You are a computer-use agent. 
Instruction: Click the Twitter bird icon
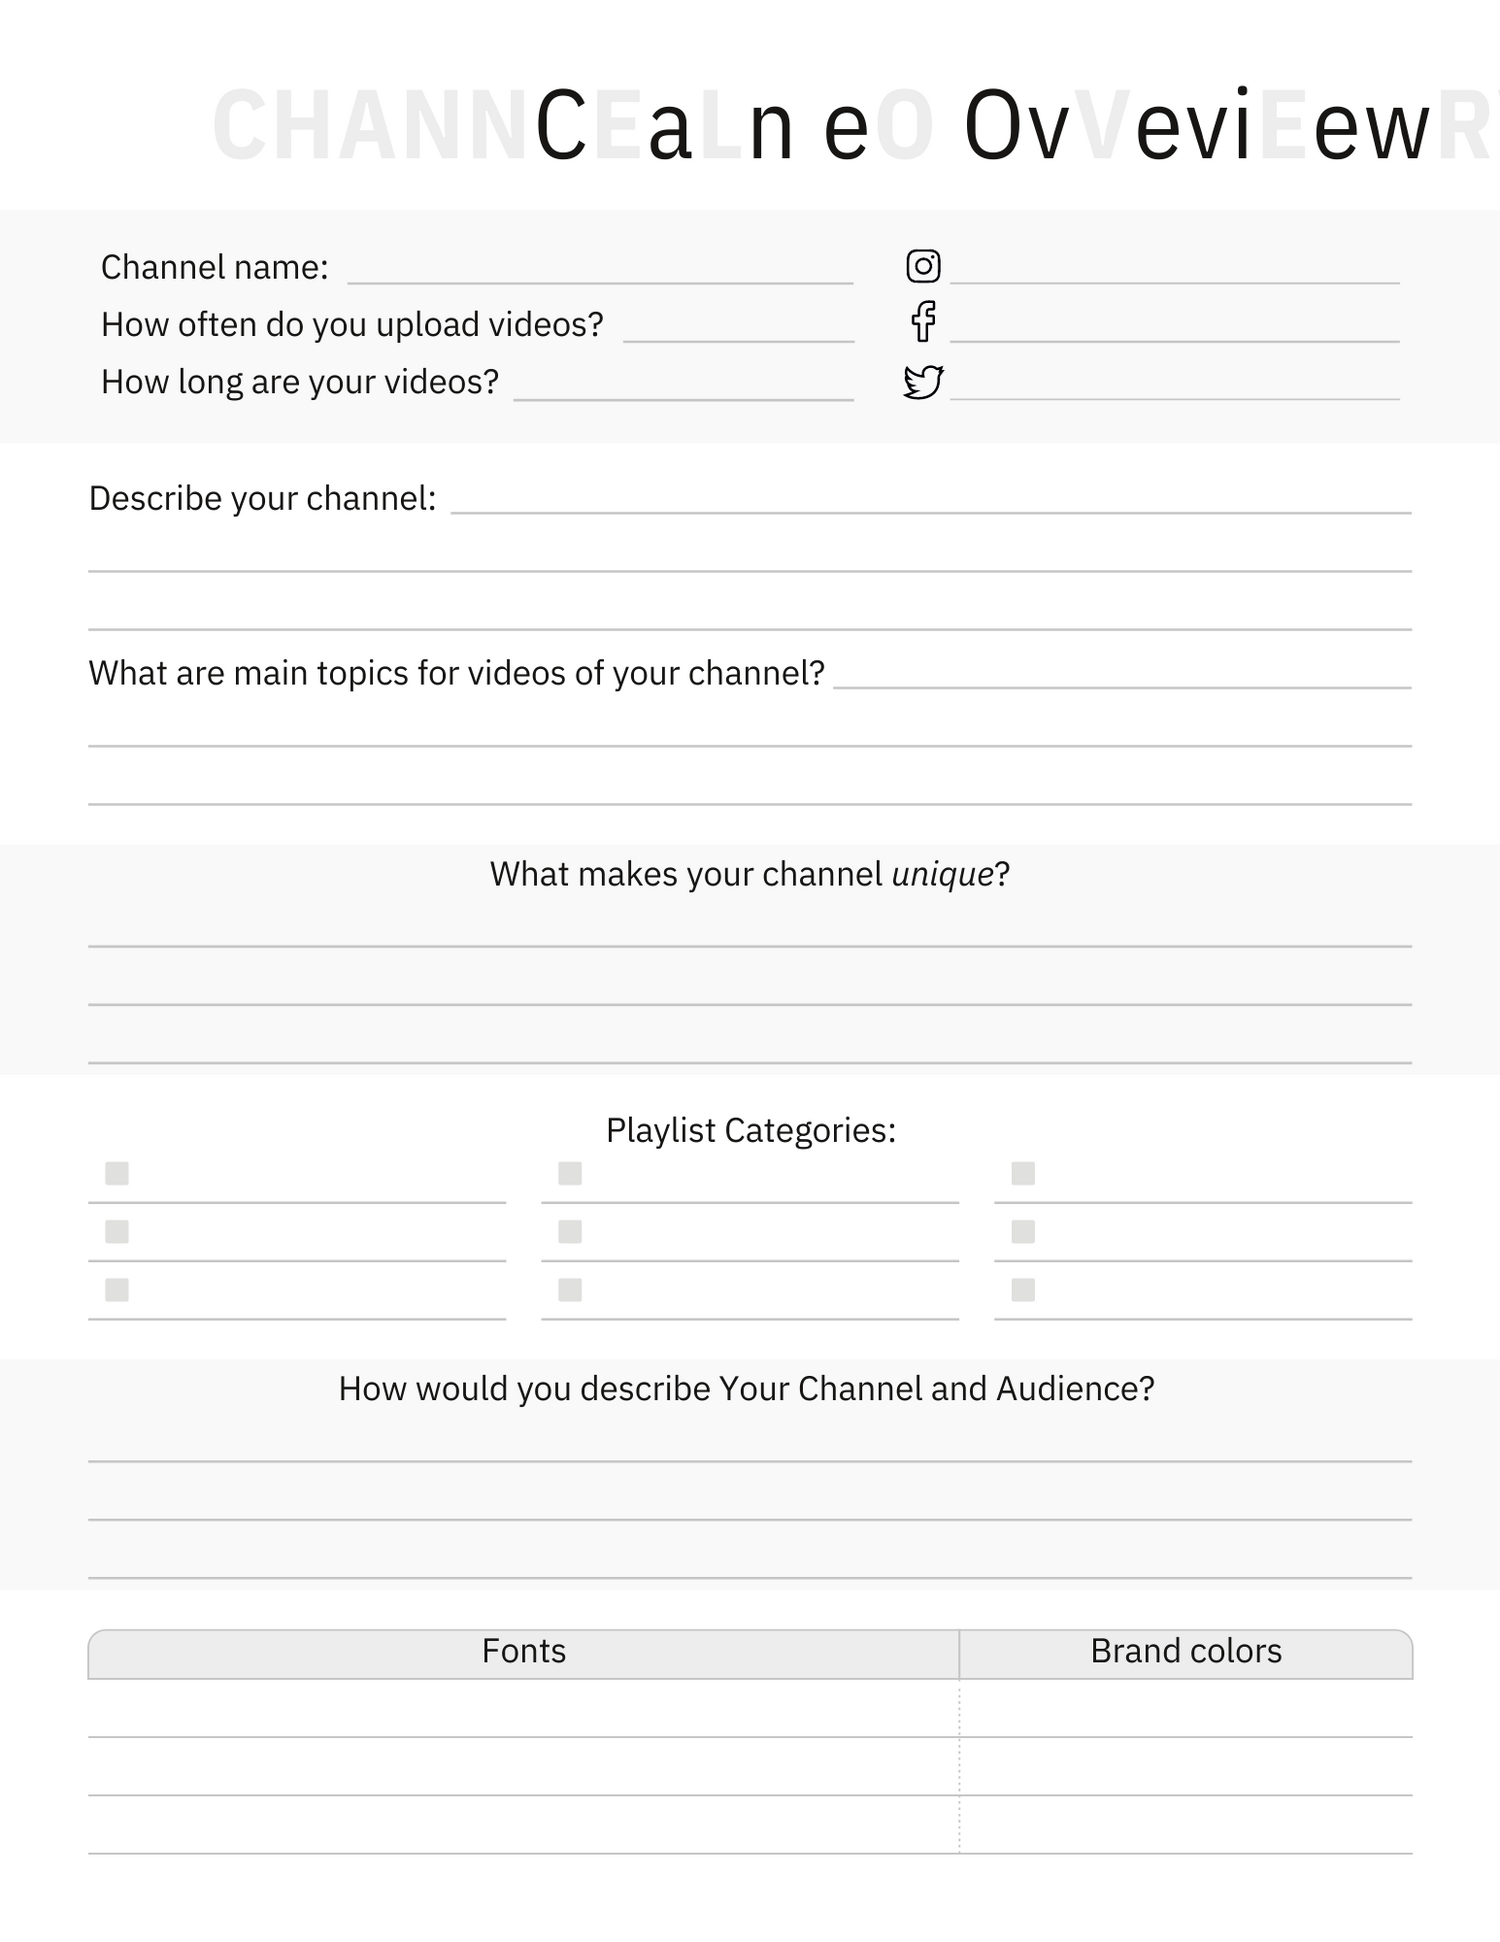click(923, 381)
